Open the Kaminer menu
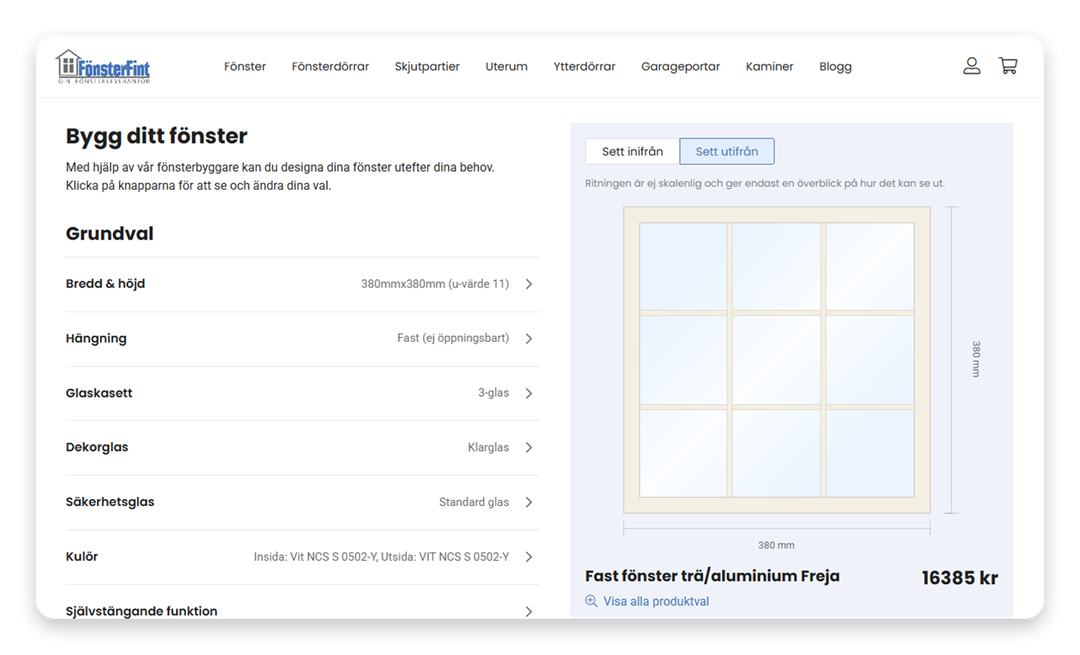 point(769,66)
